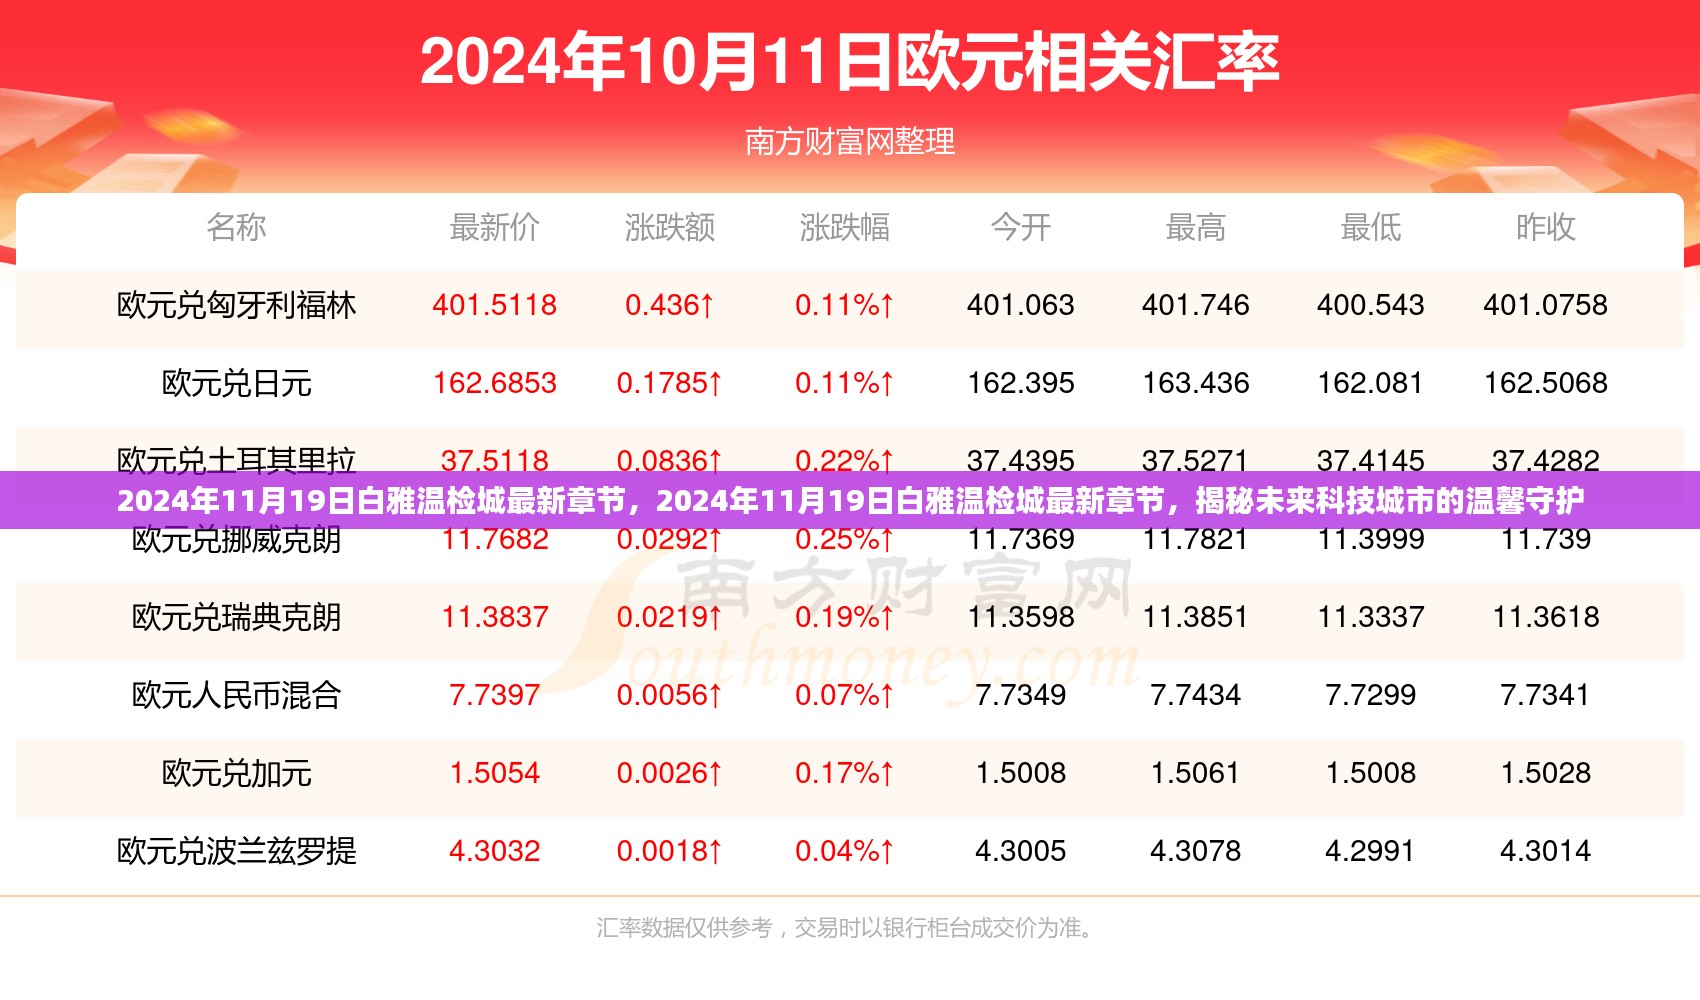Click the high value 401.746
The height and width of the screenshot is (1000, 1700).
point(1195,305)
